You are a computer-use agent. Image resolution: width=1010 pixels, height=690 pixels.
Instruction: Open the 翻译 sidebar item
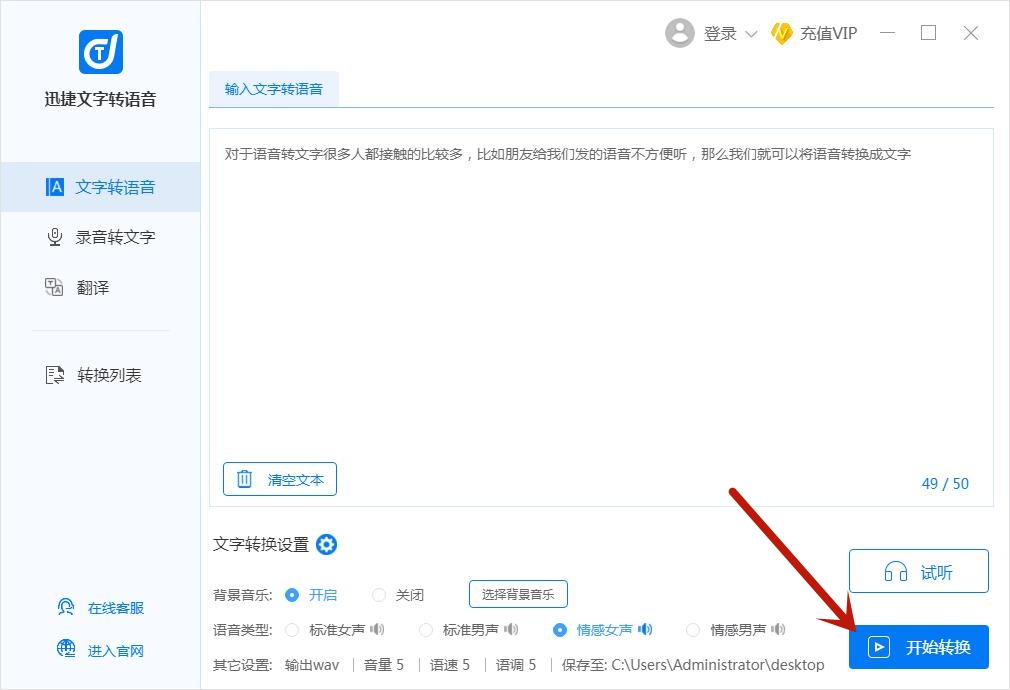pos(100,287)
